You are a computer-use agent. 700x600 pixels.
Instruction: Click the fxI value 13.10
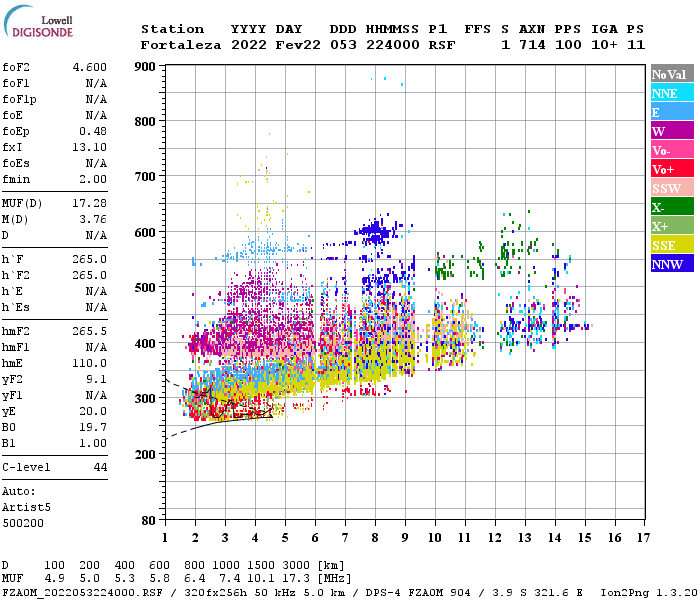pyautogui.click(x=90, y=148)
